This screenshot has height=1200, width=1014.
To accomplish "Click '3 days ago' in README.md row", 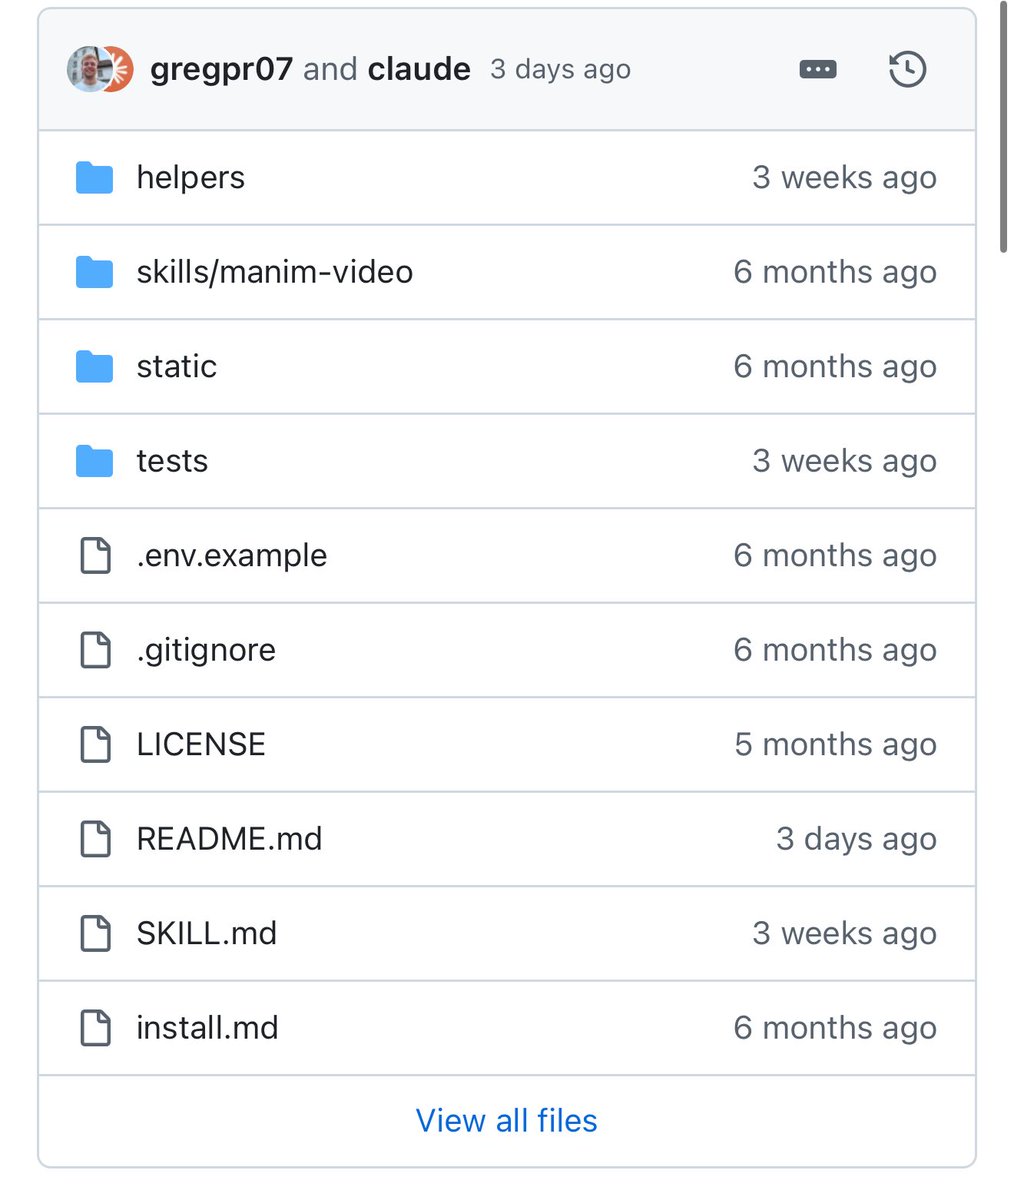I will click(857, 839).
